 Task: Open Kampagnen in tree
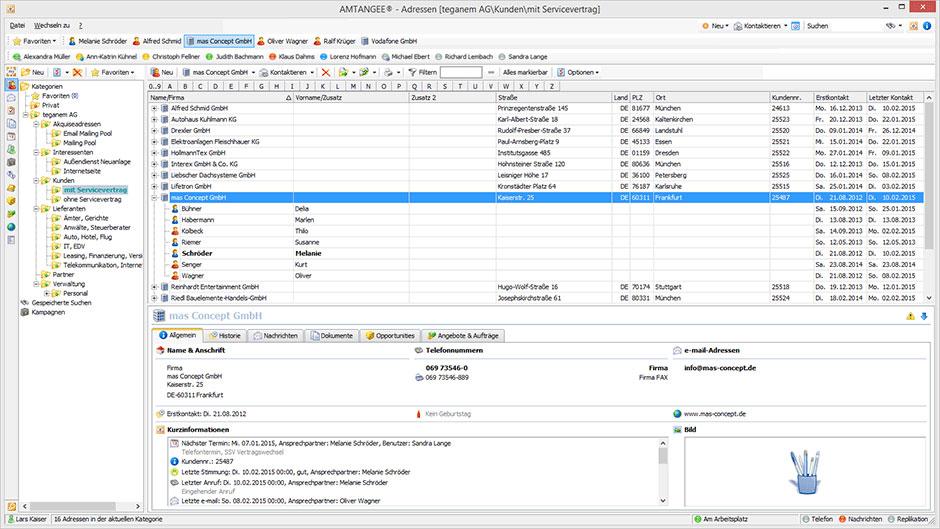tap(48, 312)
